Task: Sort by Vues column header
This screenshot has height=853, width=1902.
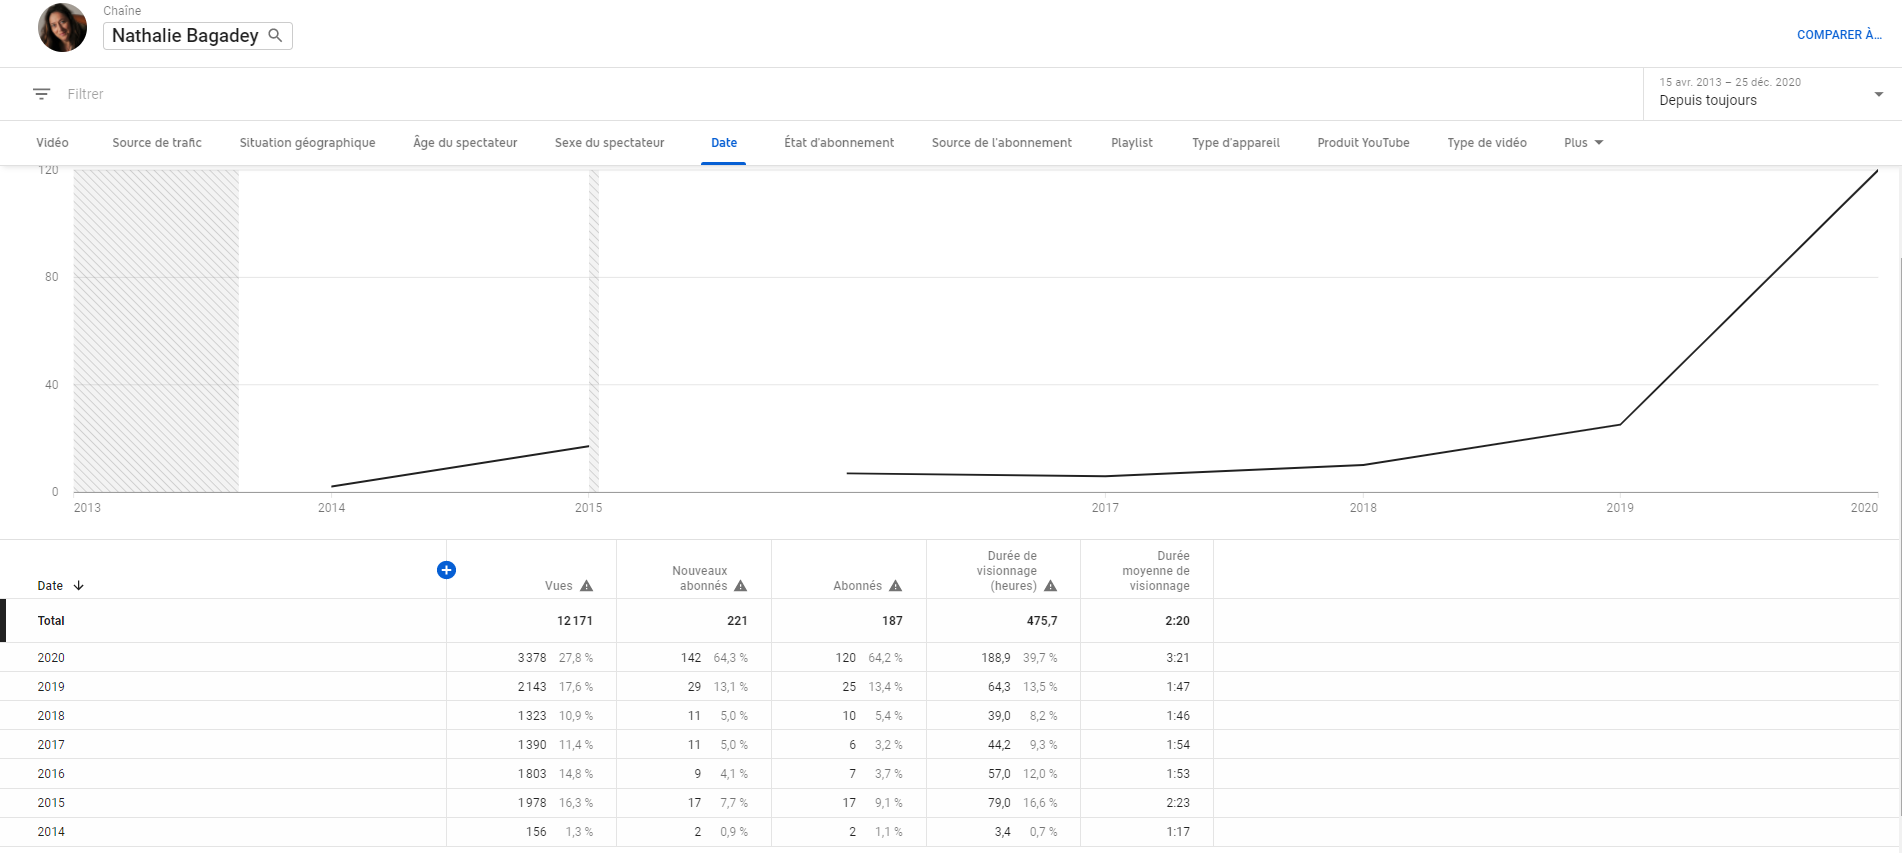Action: [x=558, y=586]
